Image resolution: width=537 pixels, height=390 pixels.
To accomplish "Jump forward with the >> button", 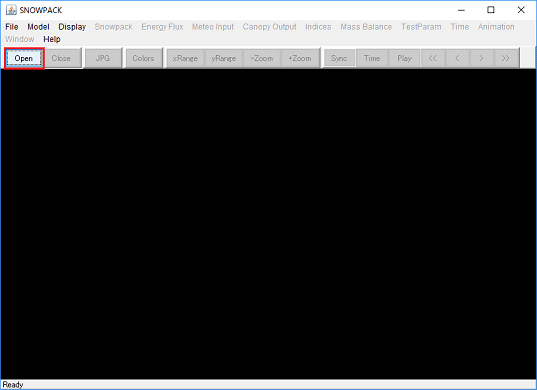I will pos(506,58).
